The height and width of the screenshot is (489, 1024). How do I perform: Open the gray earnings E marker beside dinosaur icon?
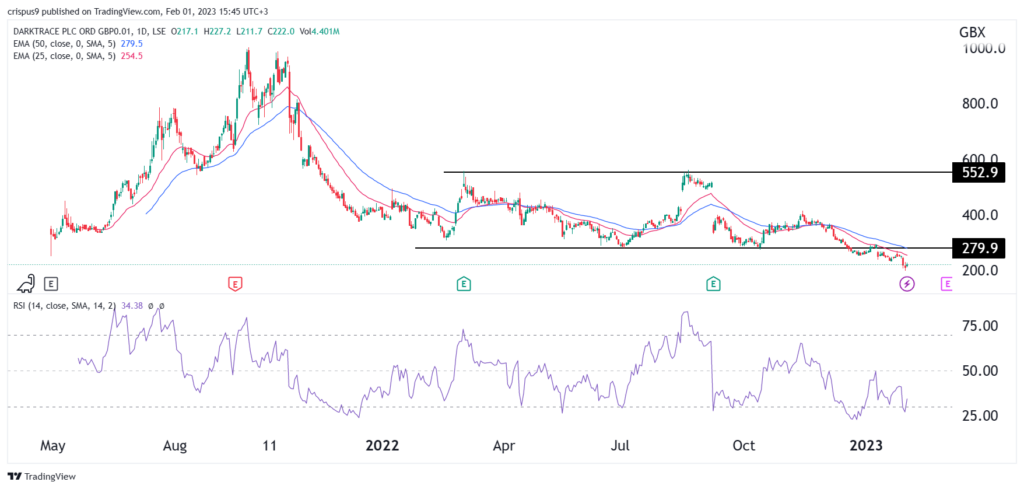tap(51, 284)
